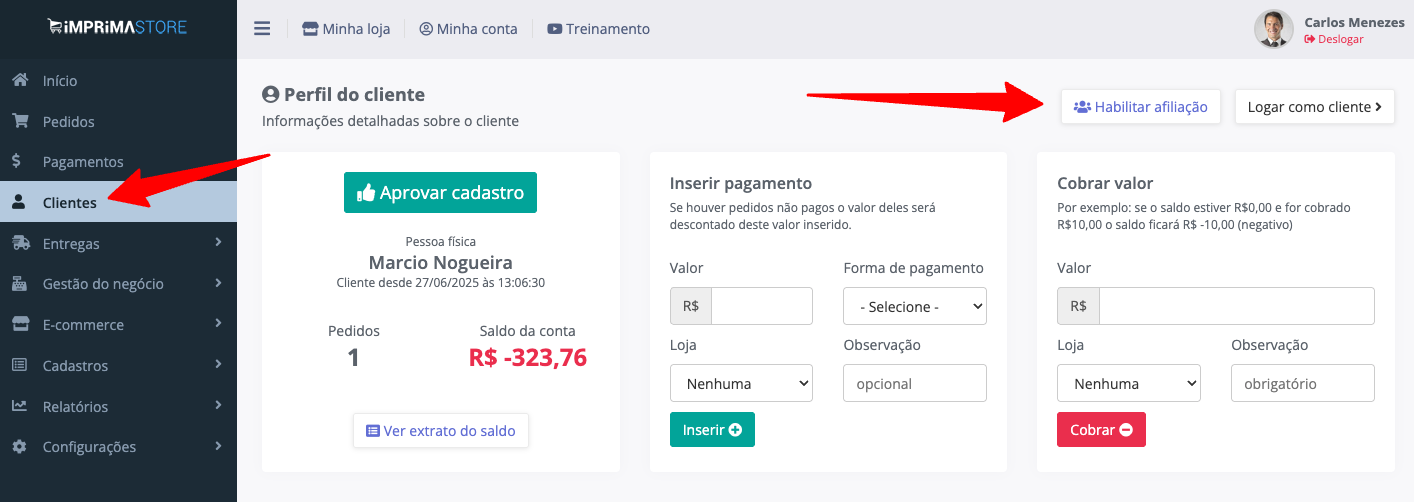
Task: Click the Início home icon
Action: pyautogui.click(x=19, y=80)
